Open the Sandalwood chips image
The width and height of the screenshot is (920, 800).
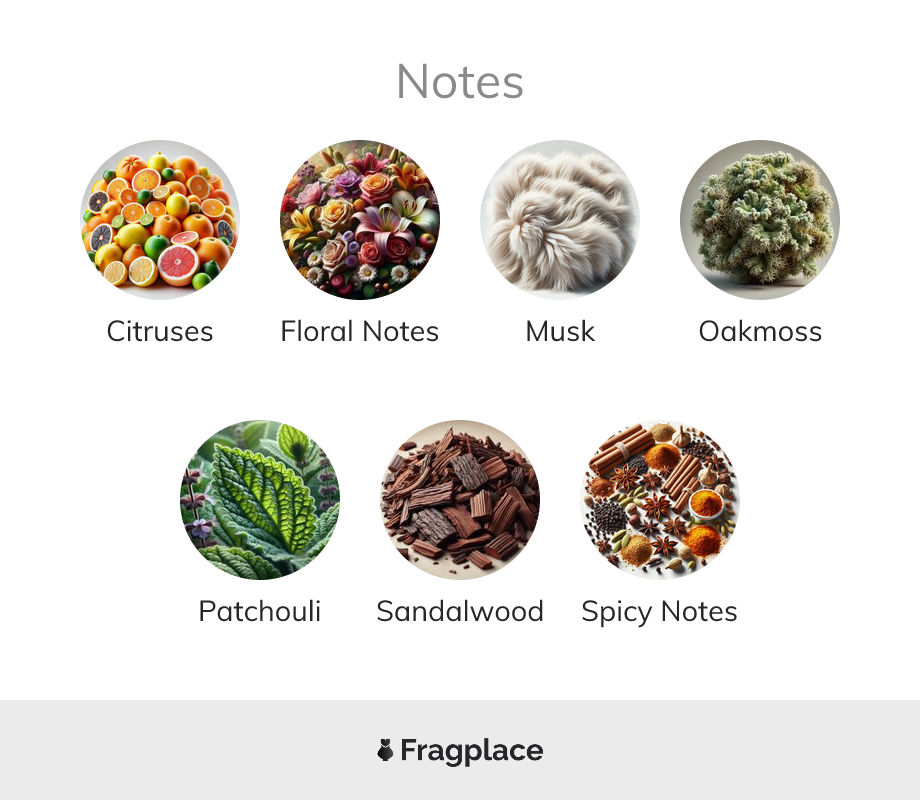tap(460, 499)
